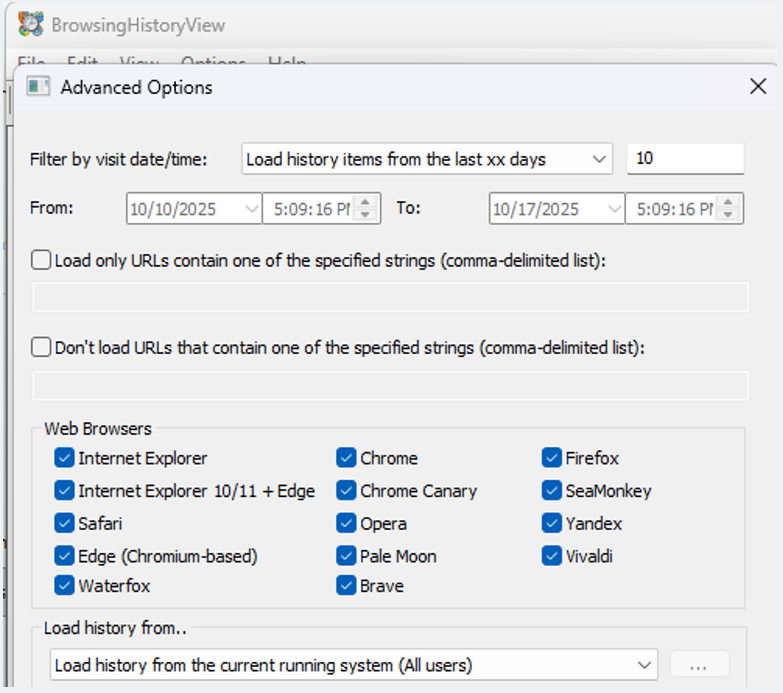783x693 pixels.
Task: Enable Load only URLs containing strings checkbox
Action: (x=42, y=260)
